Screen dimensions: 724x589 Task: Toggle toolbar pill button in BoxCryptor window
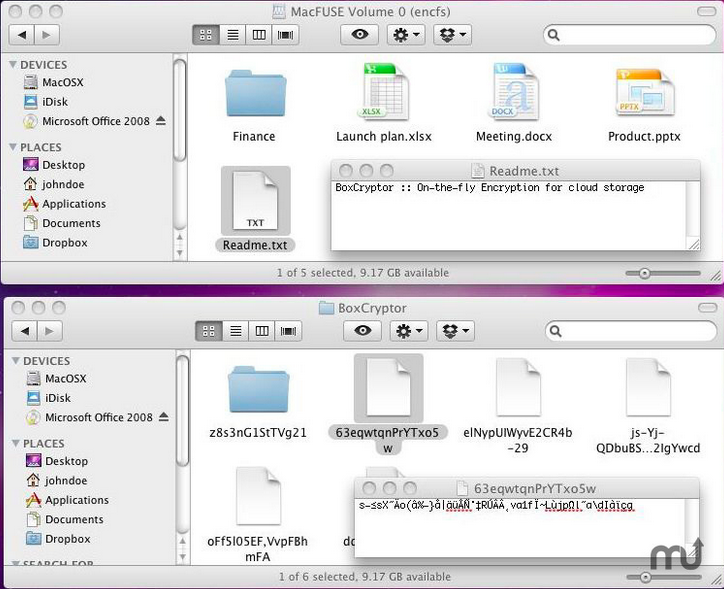pyautogui.click(x=707, y=307)
